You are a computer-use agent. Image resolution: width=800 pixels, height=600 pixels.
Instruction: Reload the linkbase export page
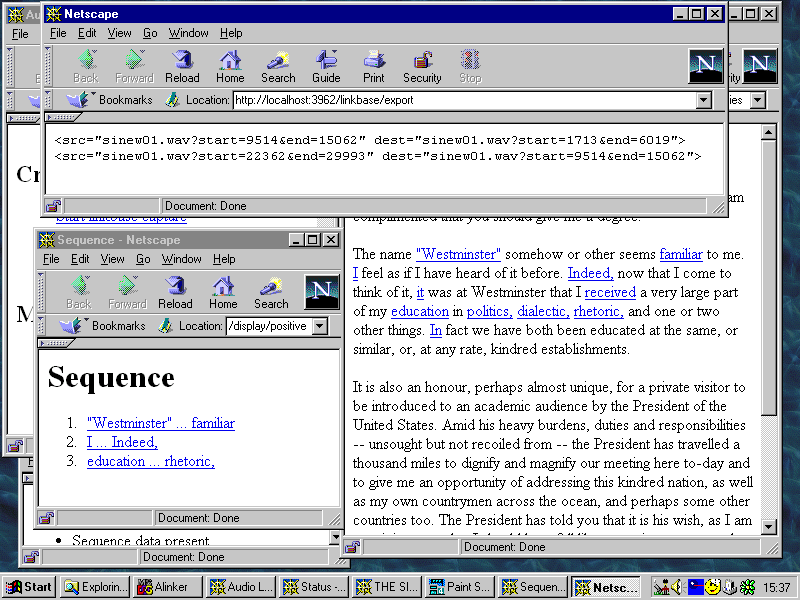point(182,66)
